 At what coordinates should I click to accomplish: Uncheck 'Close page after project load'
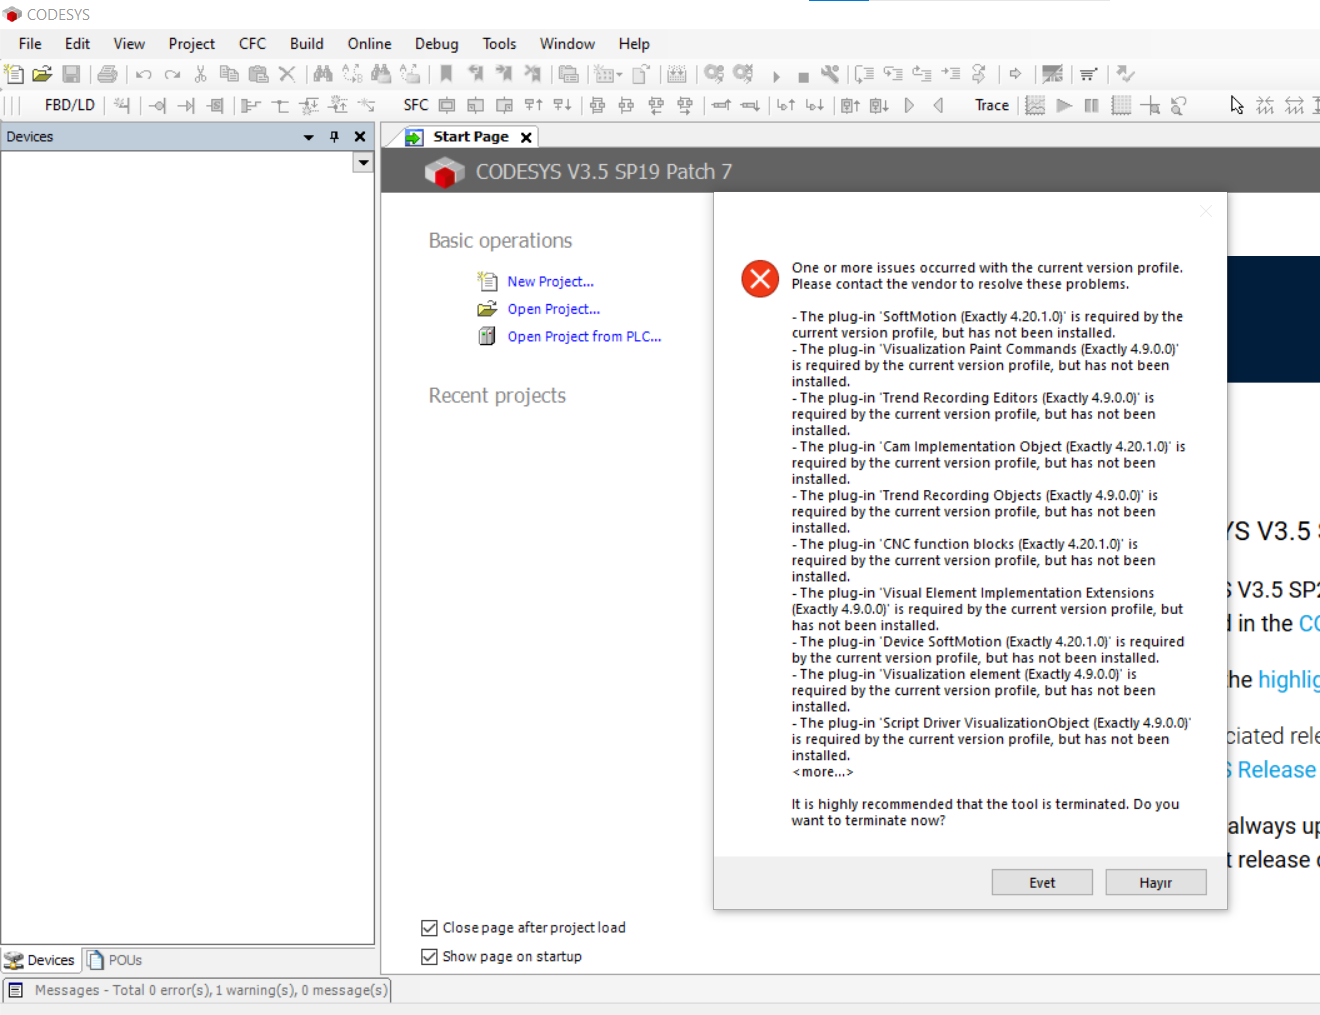tap(430, 928)
